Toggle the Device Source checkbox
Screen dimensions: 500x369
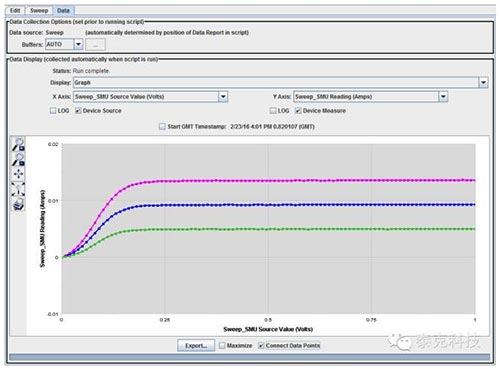point(78,111)
